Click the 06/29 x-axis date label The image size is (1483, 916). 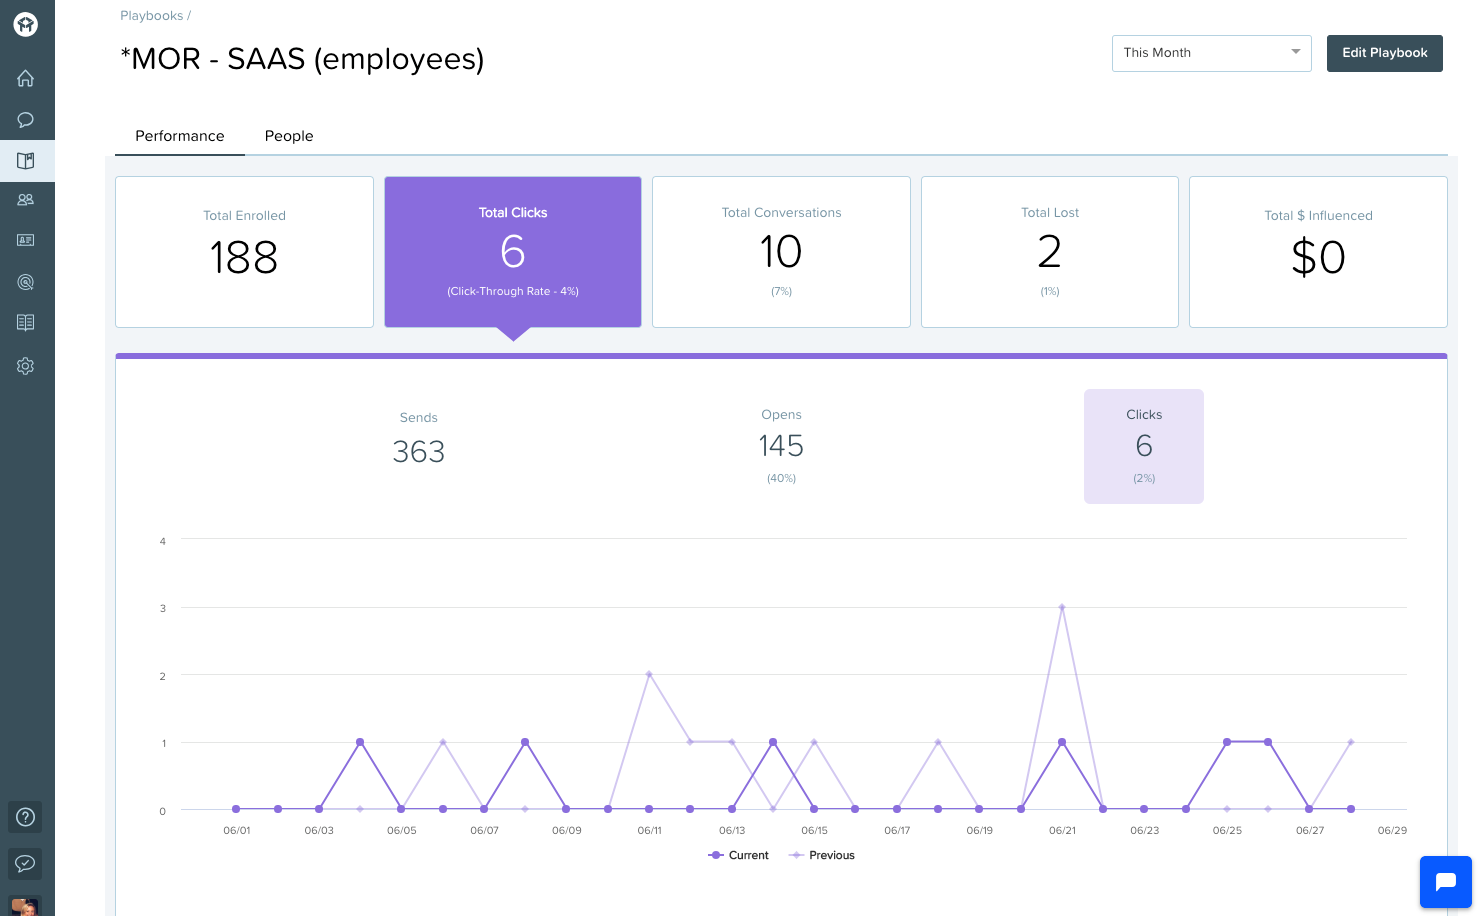tap(1392, 831)
